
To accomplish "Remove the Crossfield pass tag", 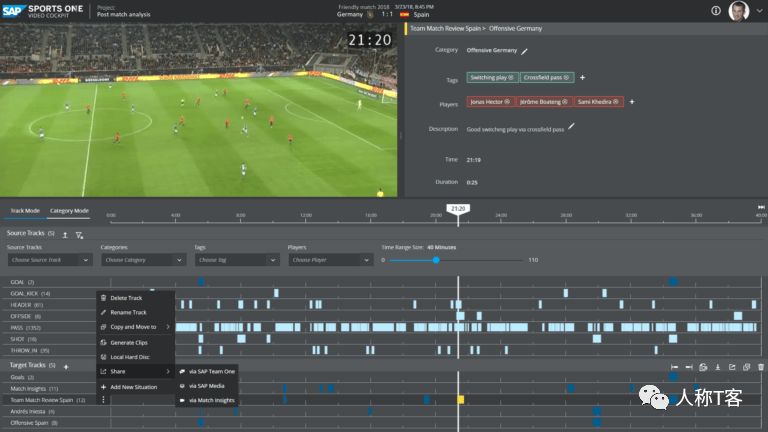I will point(568,77).
